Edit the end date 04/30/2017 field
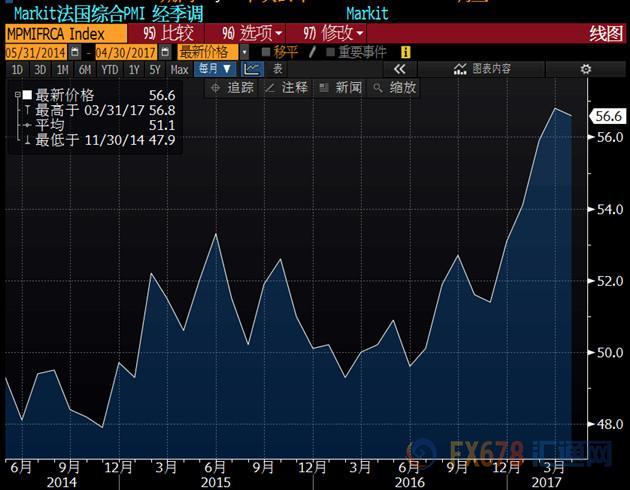The width and height of the screenshot is (630, 490). pyautogui.click(x=126, y=52)
